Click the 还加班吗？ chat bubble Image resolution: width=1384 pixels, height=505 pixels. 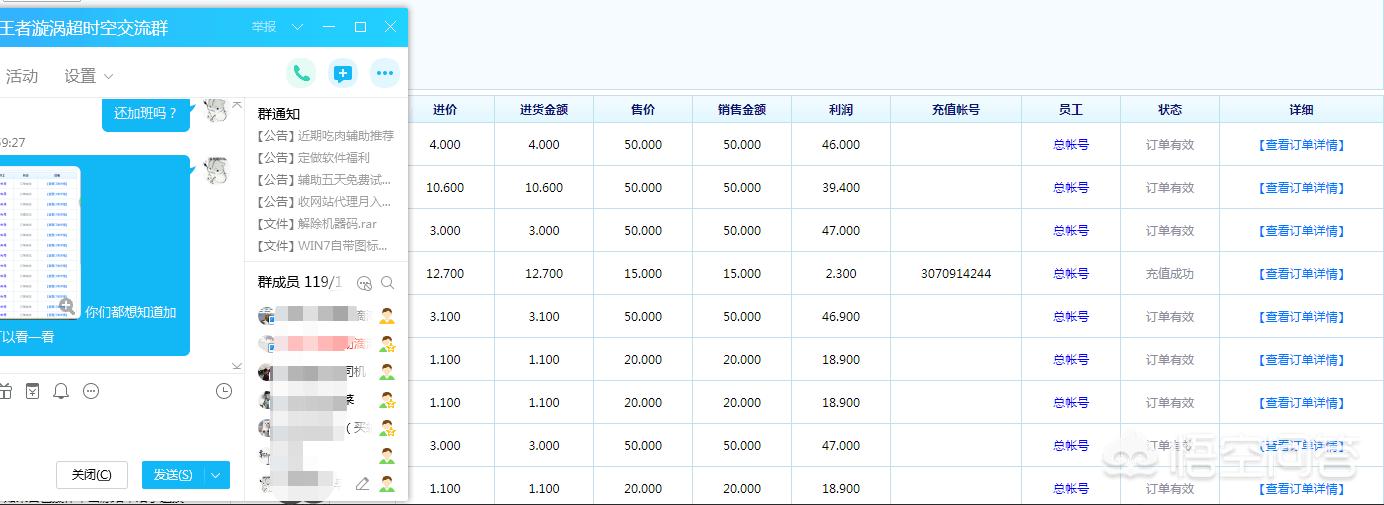point(146,113)
